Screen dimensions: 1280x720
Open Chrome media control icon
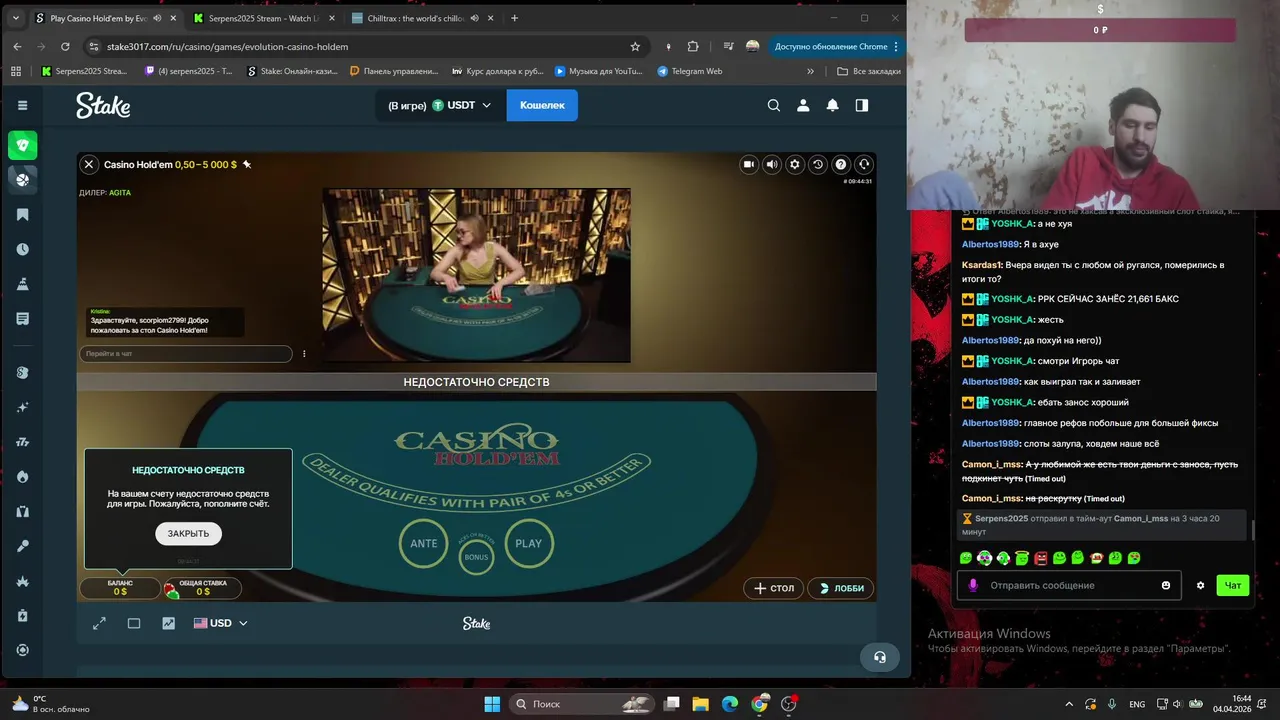727,46
